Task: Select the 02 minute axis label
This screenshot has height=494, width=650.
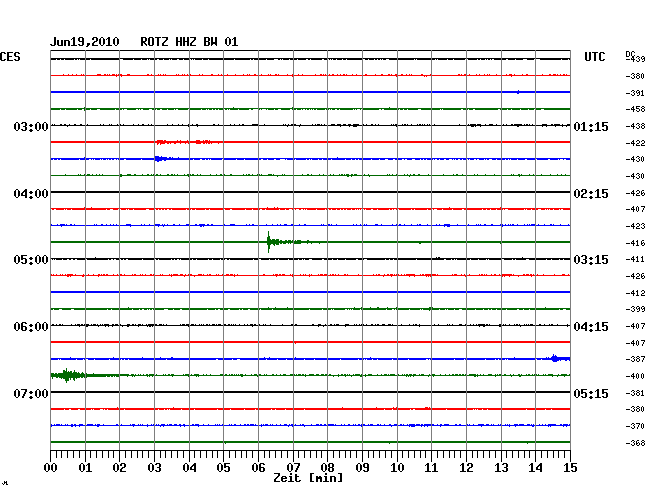Action: coord(119,467)
